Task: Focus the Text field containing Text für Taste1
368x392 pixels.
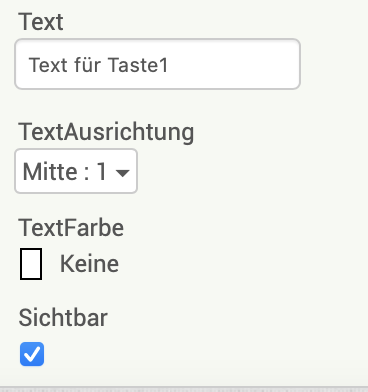Action: [158, 64]
